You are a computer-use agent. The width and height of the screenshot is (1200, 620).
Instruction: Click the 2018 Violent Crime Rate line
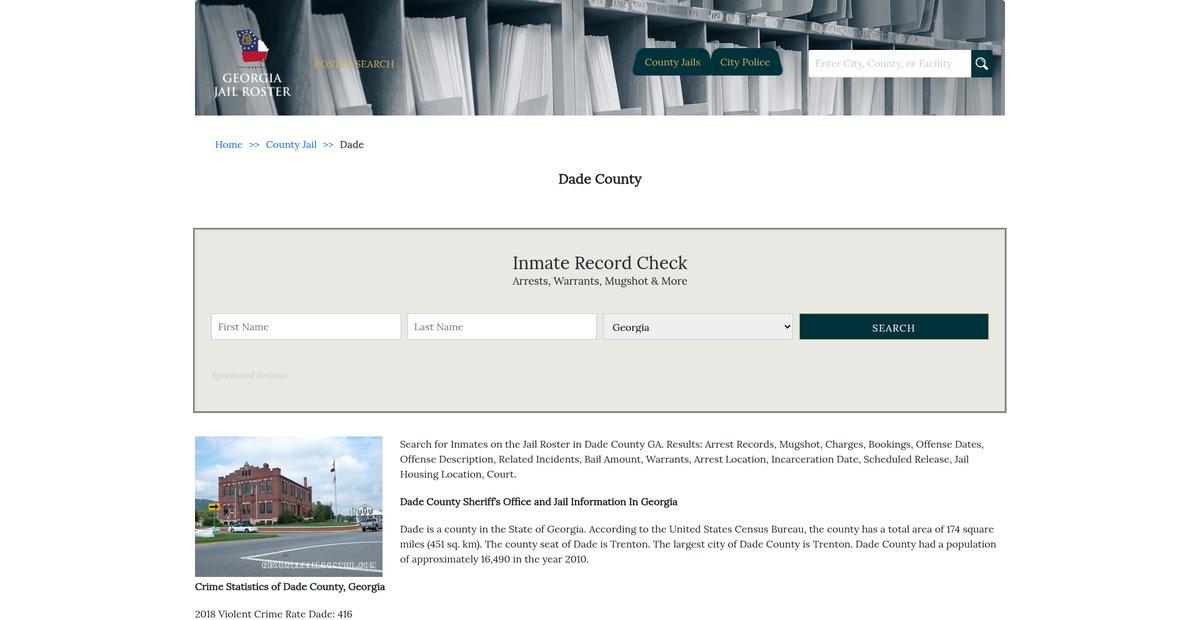[x=273, y=614]
